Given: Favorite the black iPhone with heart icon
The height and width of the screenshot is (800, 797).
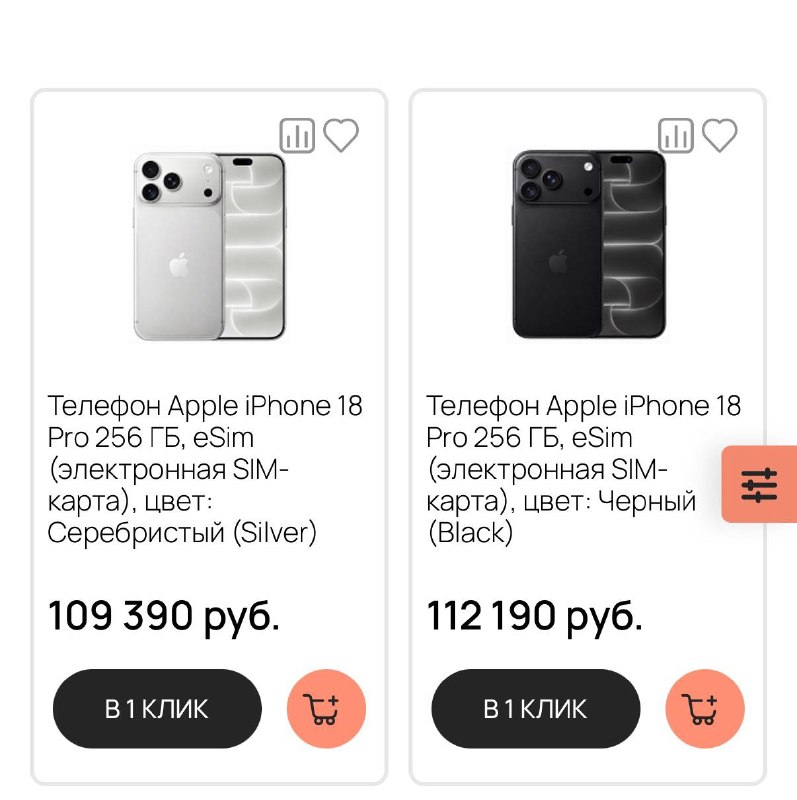Looking at the screenshot, I should 719,135.
